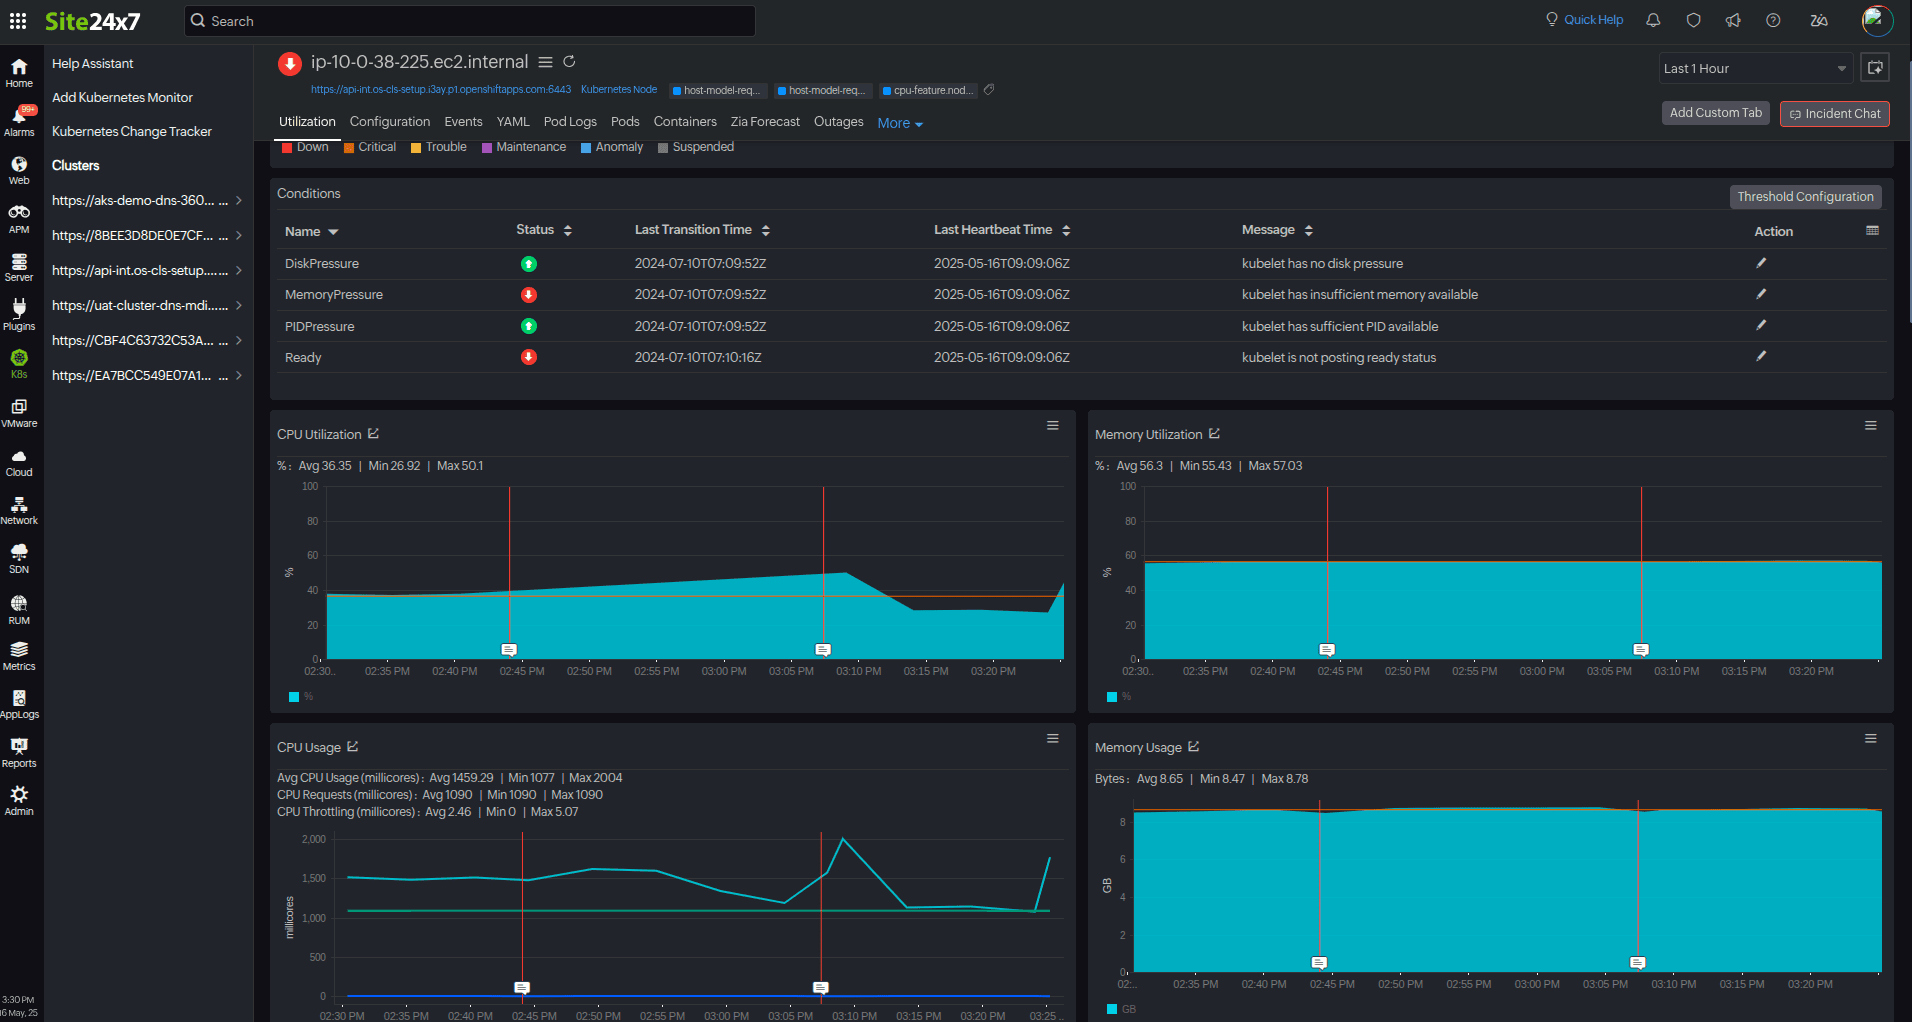Edit the MemoryPressure condition pencil icon
The image size is (1912, 1022).
pyautogui.click(x=1761, y=294)
